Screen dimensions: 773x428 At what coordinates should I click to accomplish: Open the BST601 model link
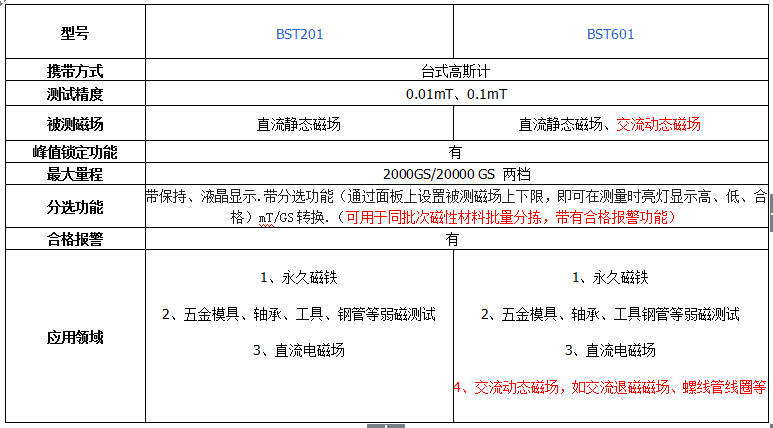[x=610, y=34]
